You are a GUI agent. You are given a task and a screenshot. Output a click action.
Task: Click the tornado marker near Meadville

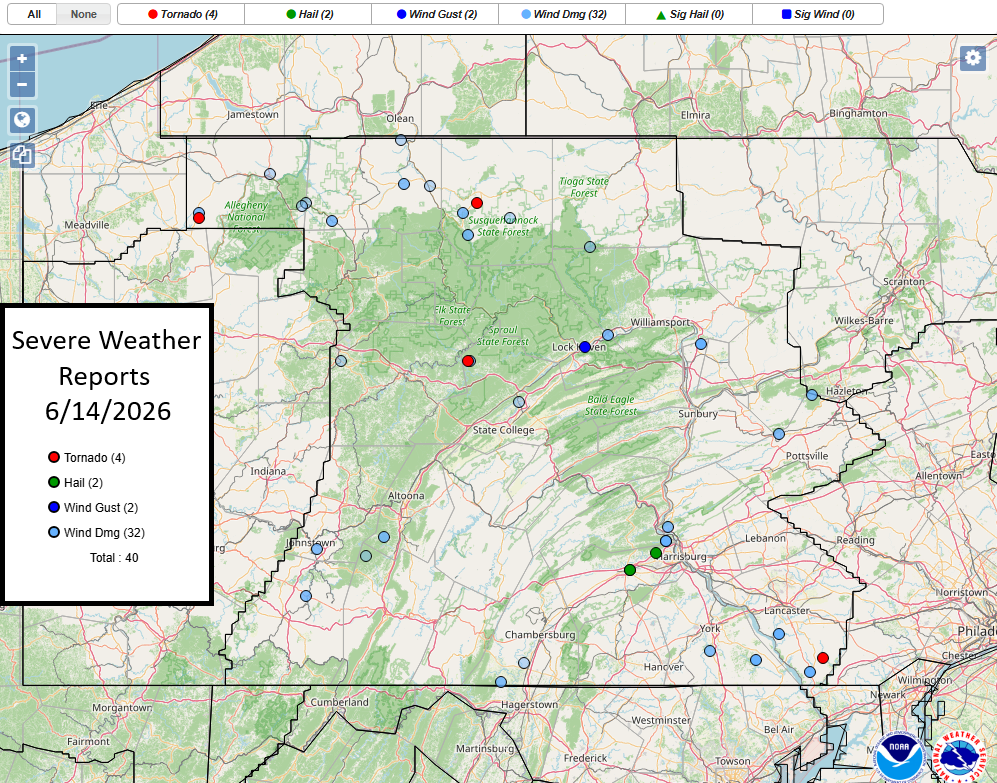tap(198, 218)
